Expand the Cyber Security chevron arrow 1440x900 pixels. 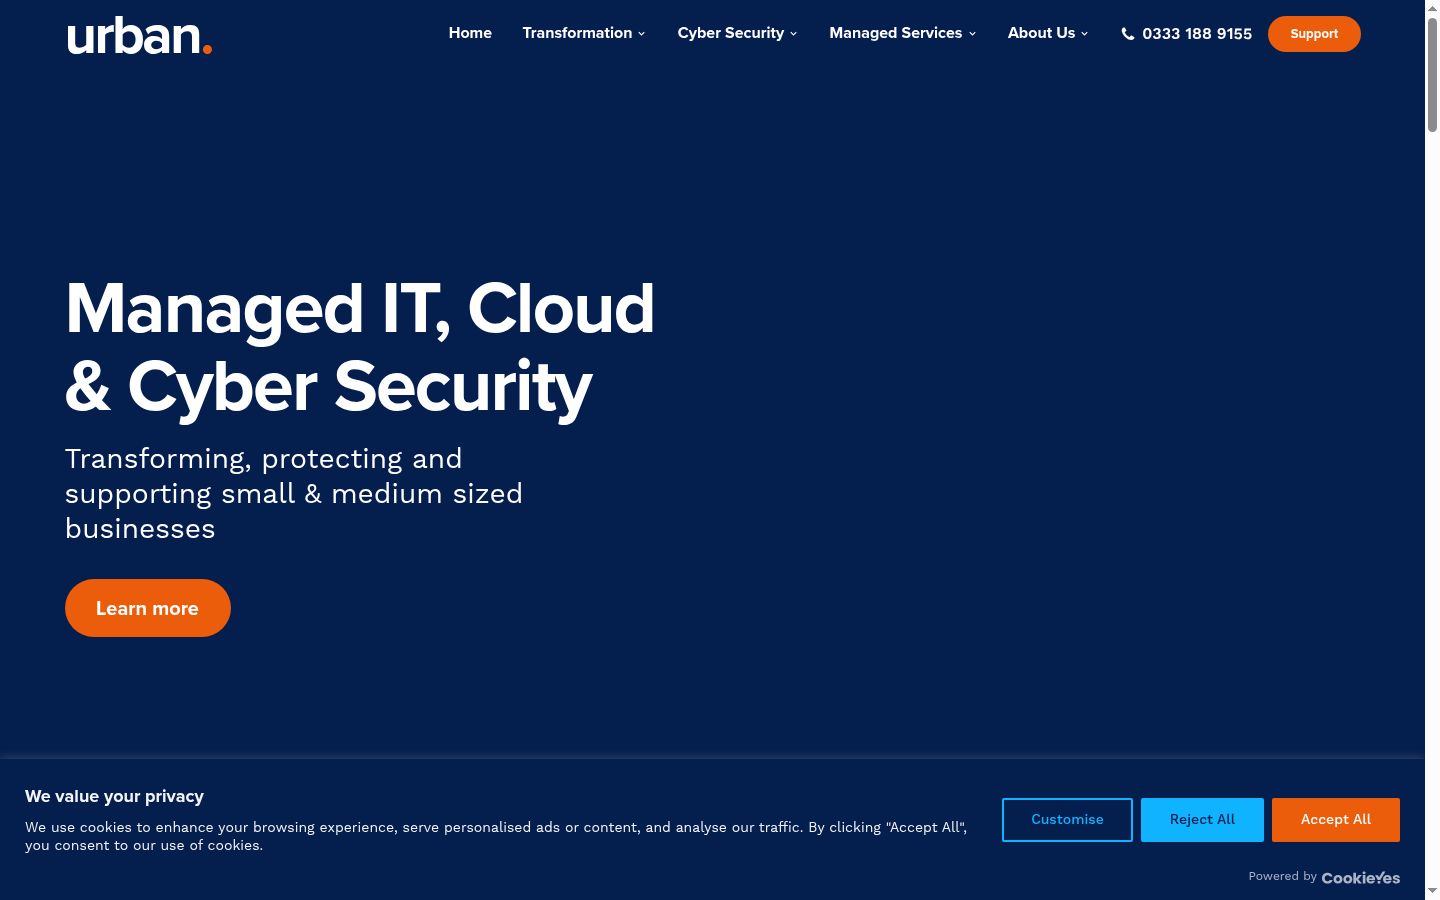tap(794, 34)
